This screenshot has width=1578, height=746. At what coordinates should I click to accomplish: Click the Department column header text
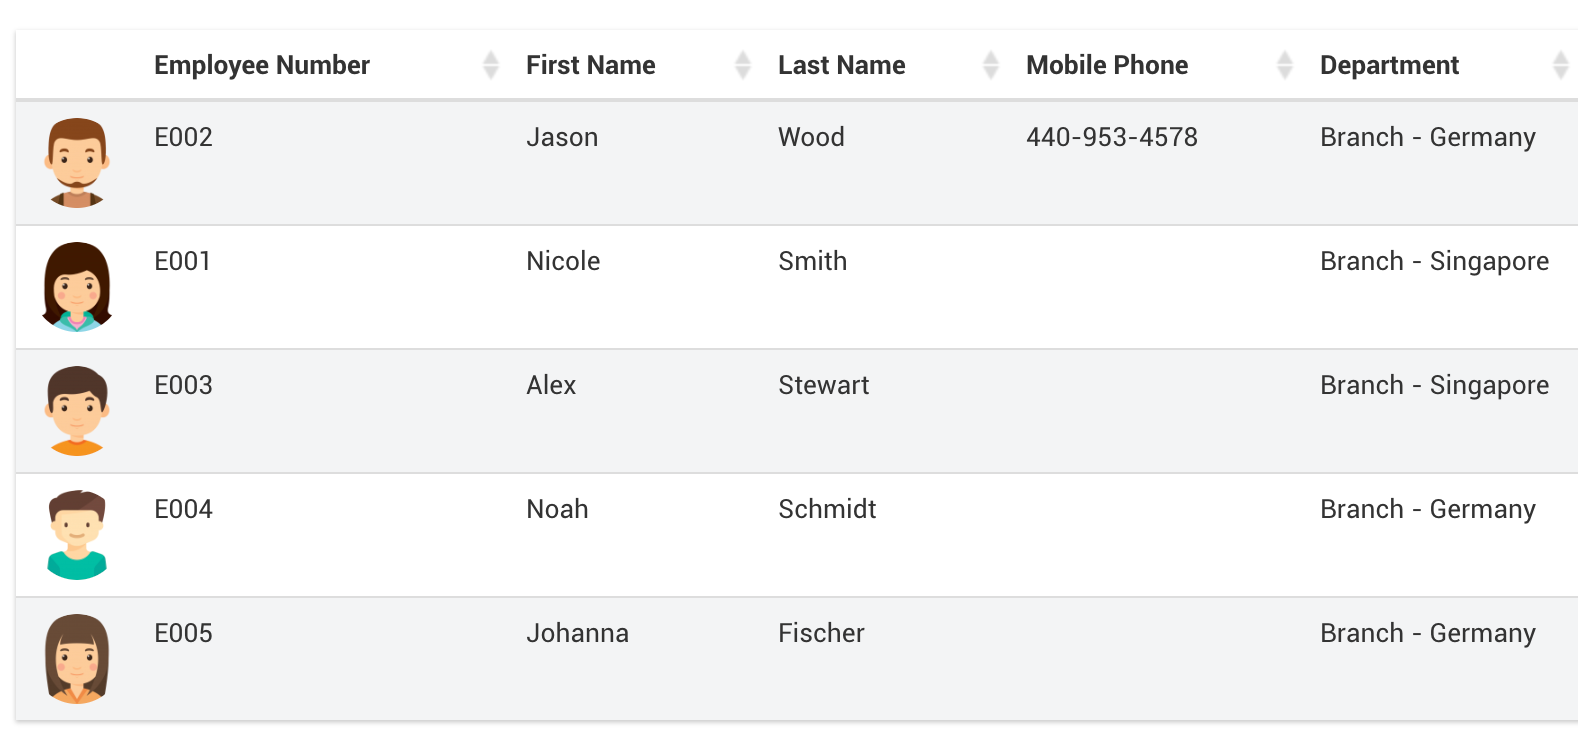1389,65
